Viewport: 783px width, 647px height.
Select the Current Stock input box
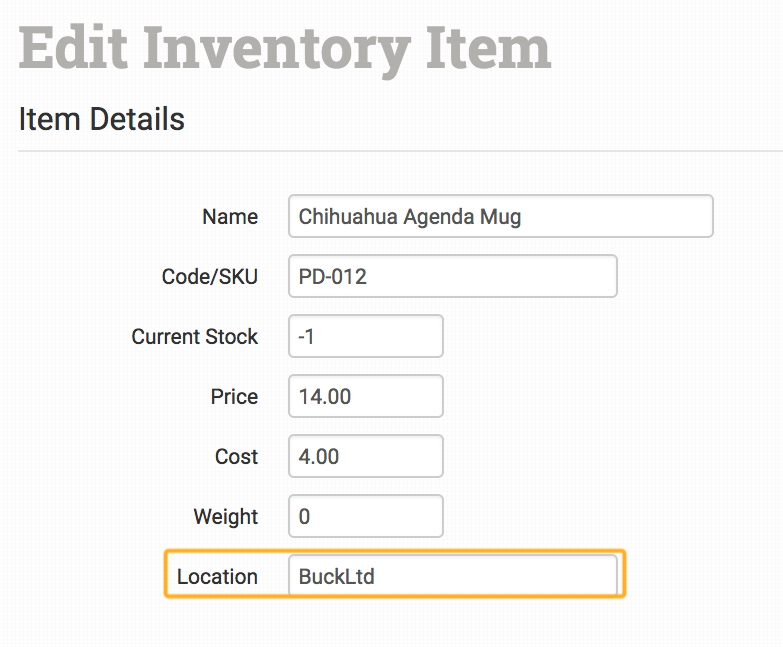[x=365, y=336]
